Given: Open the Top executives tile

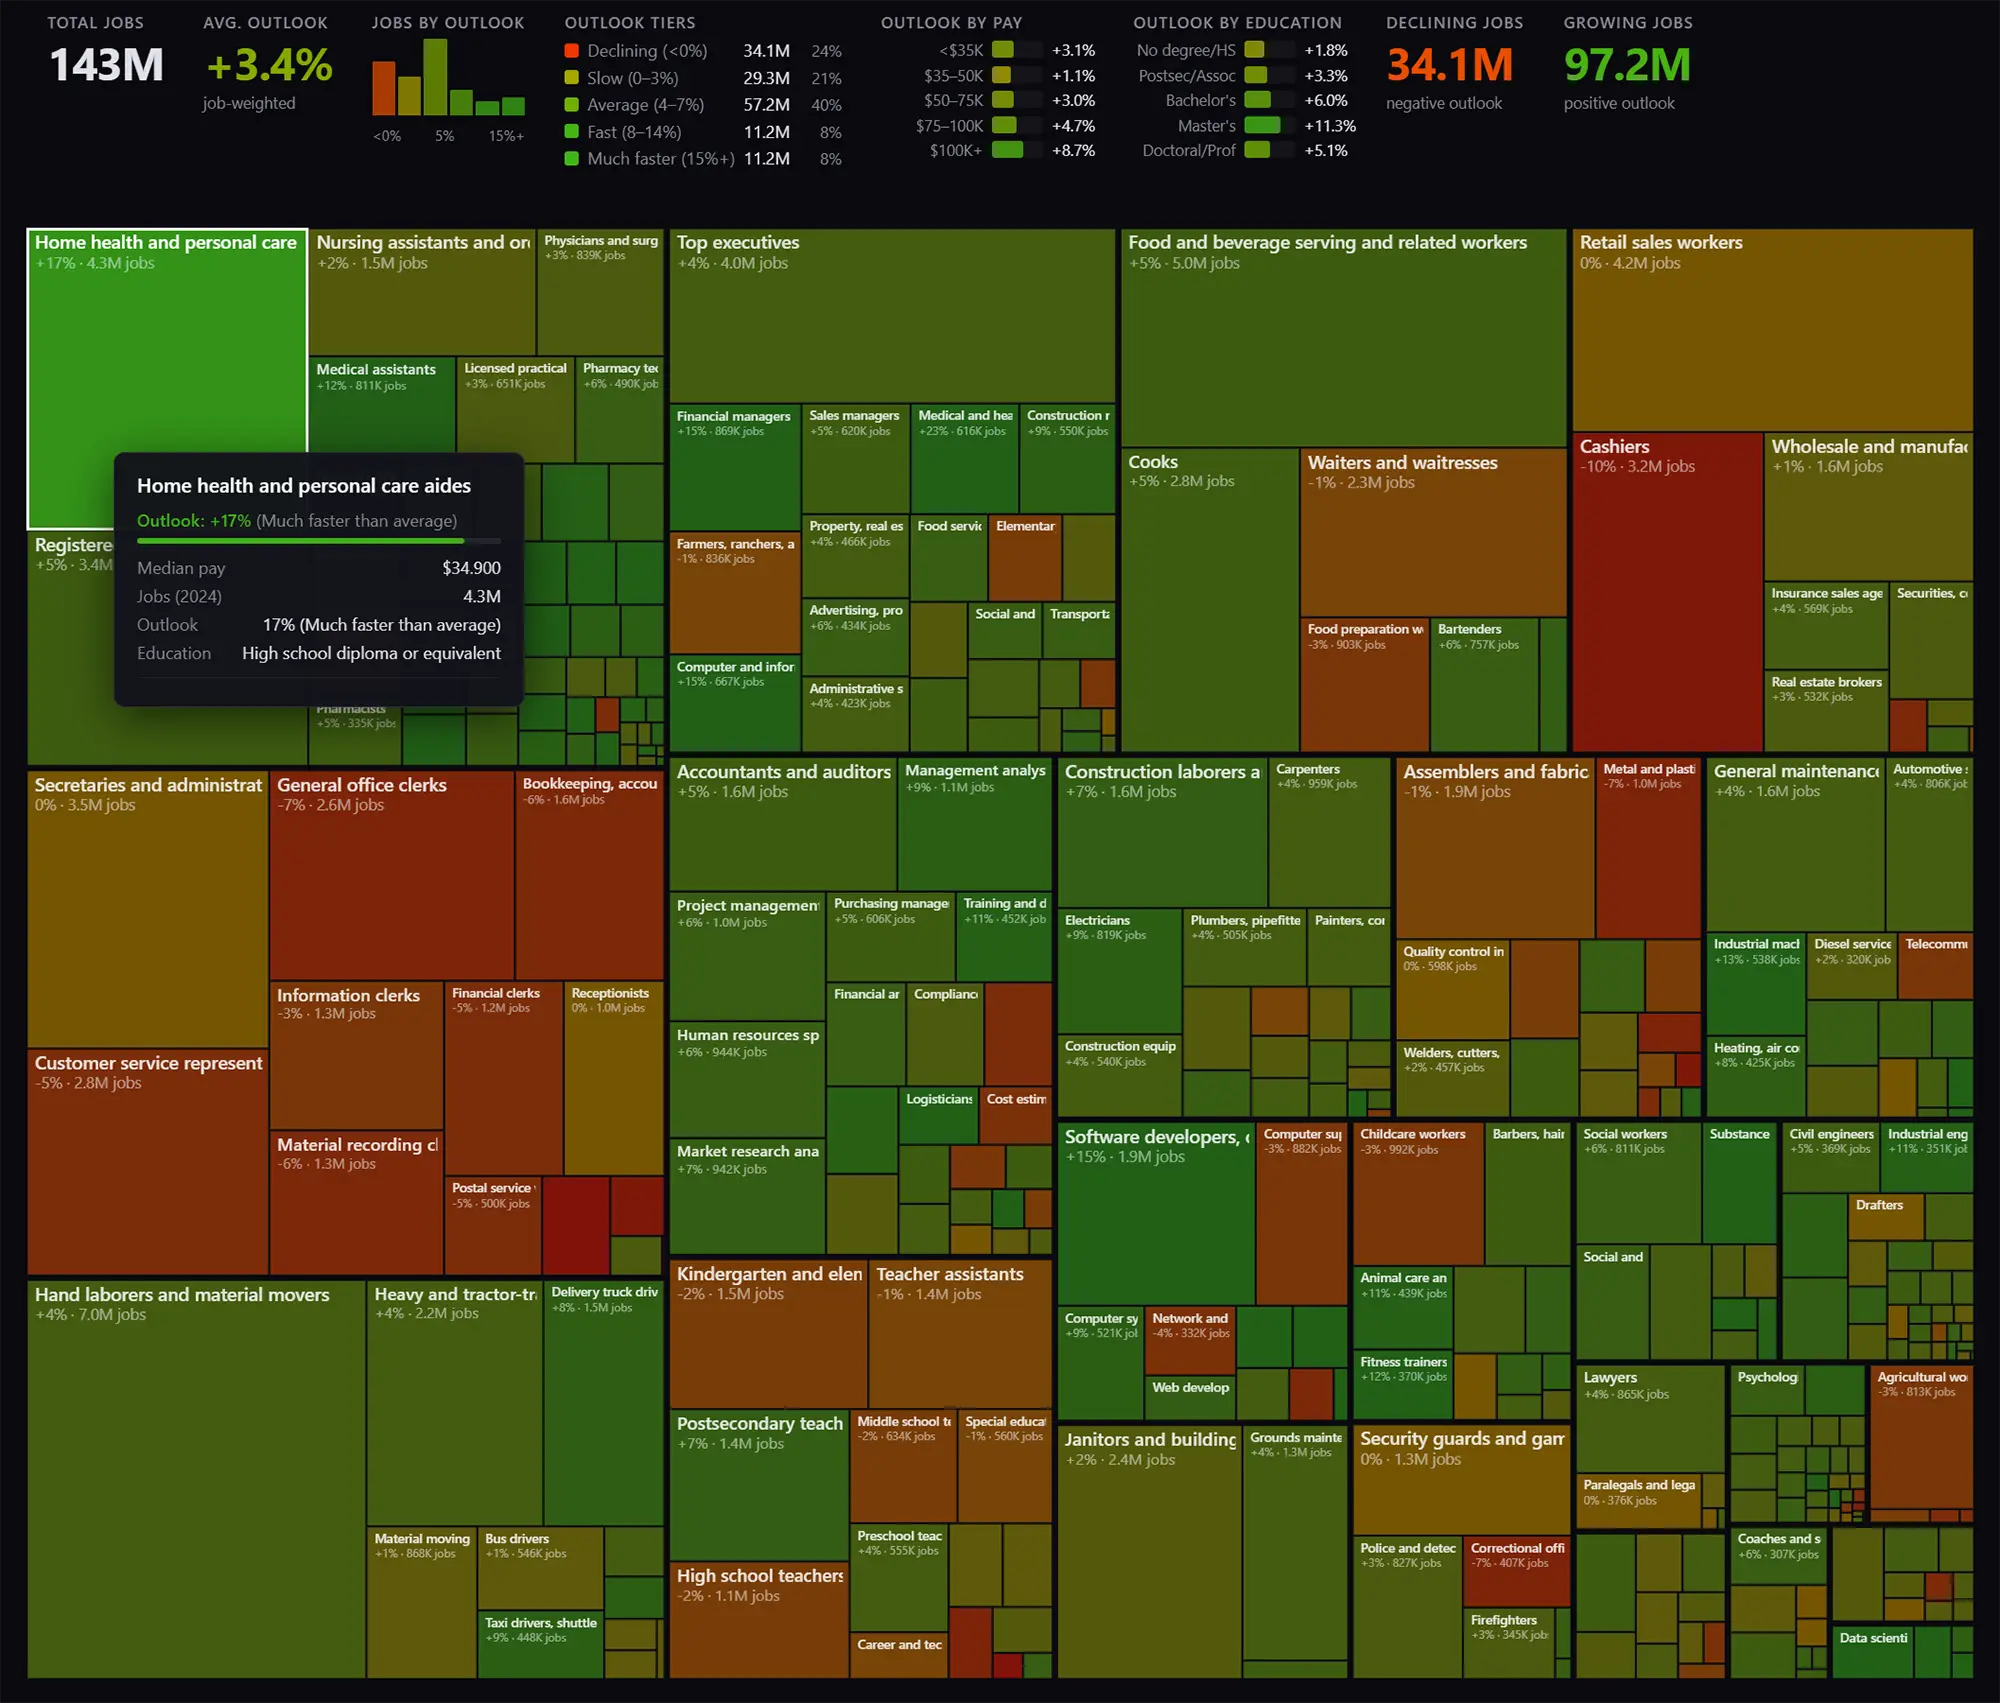Looking at the screenshot, I should click(891, 315).
